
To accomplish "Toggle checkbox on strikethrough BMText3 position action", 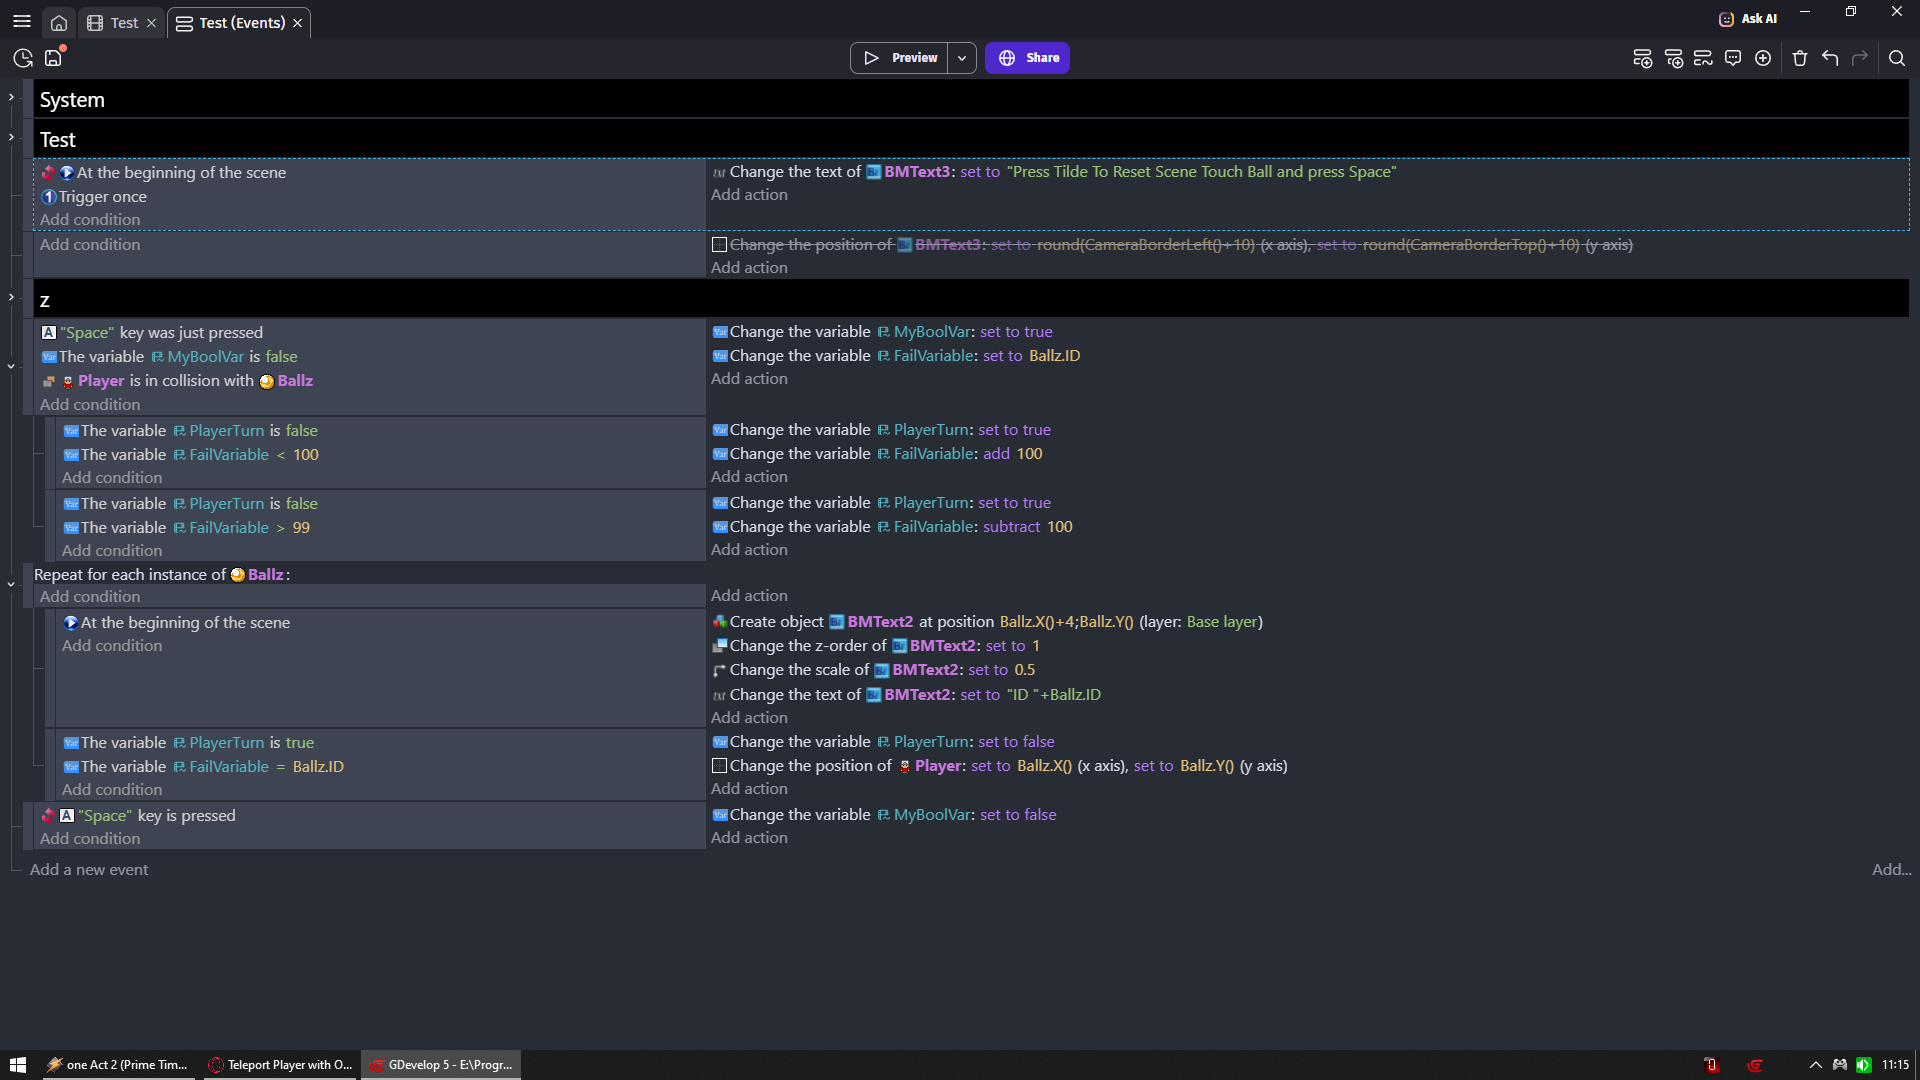I will pos(719,245).
